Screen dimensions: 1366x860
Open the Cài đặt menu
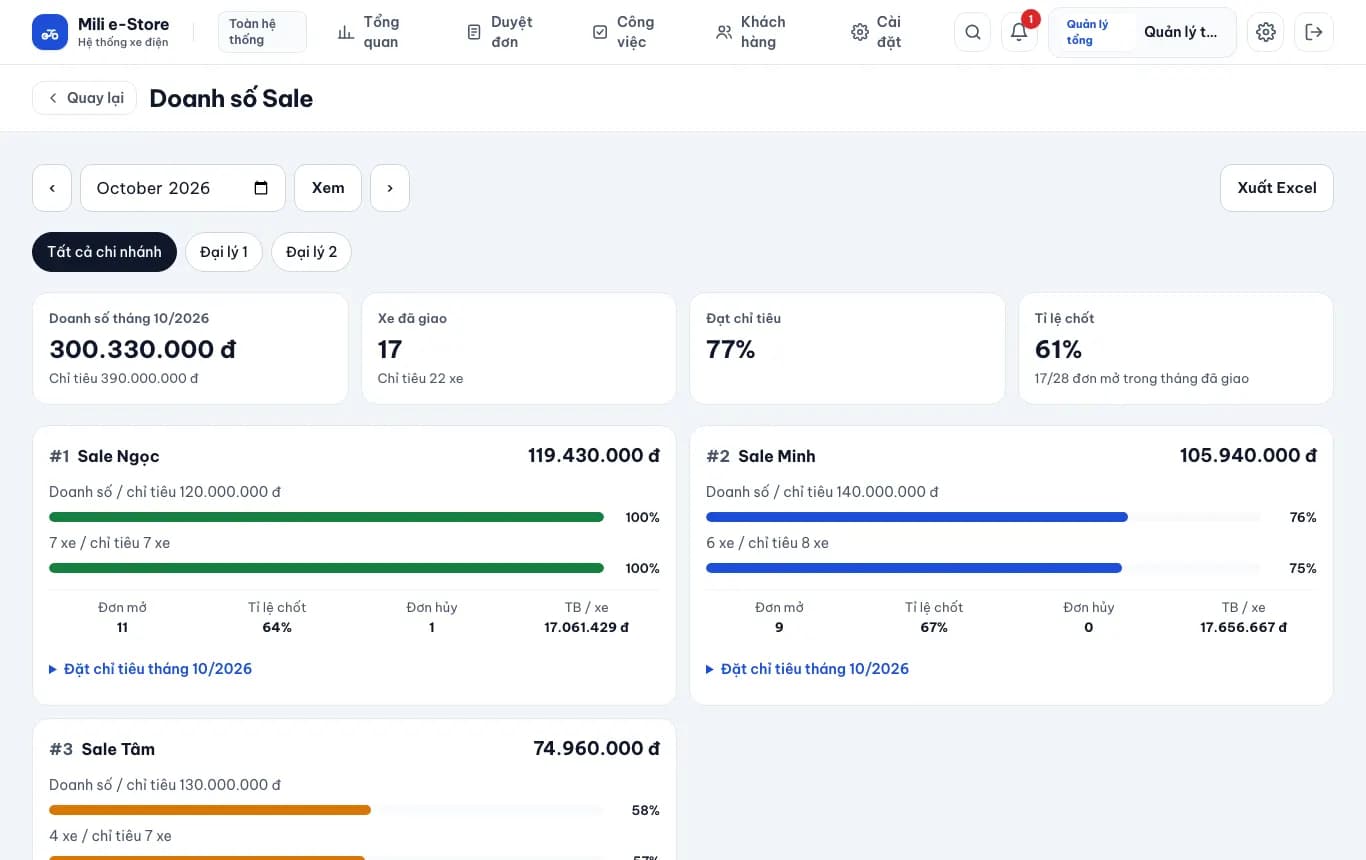(x=877, y=32)
